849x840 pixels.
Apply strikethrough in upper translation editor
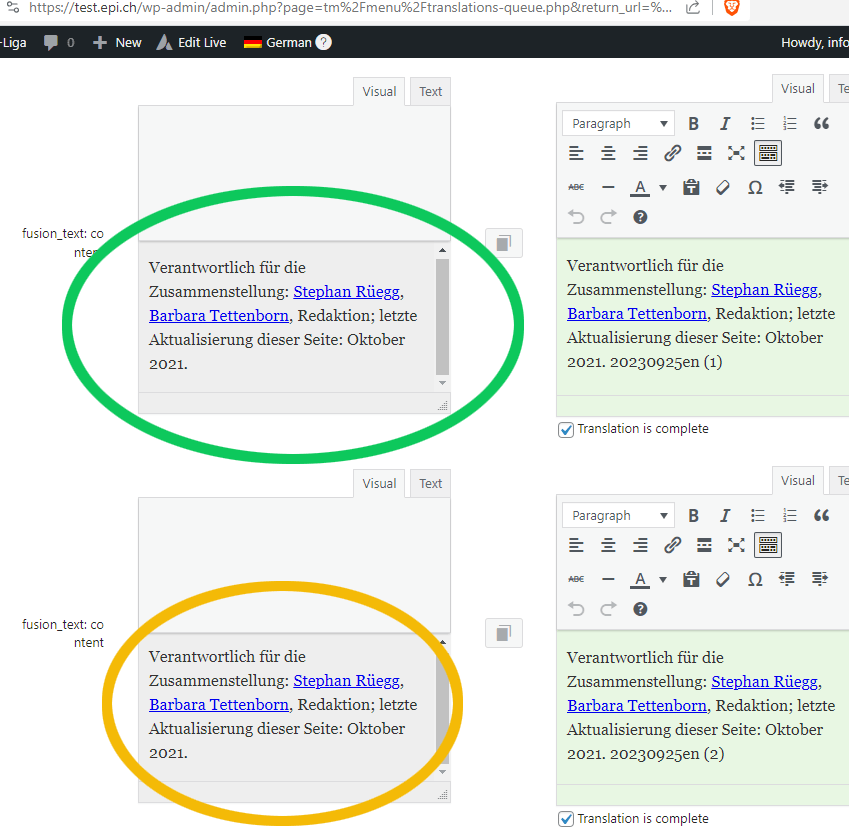576,187
